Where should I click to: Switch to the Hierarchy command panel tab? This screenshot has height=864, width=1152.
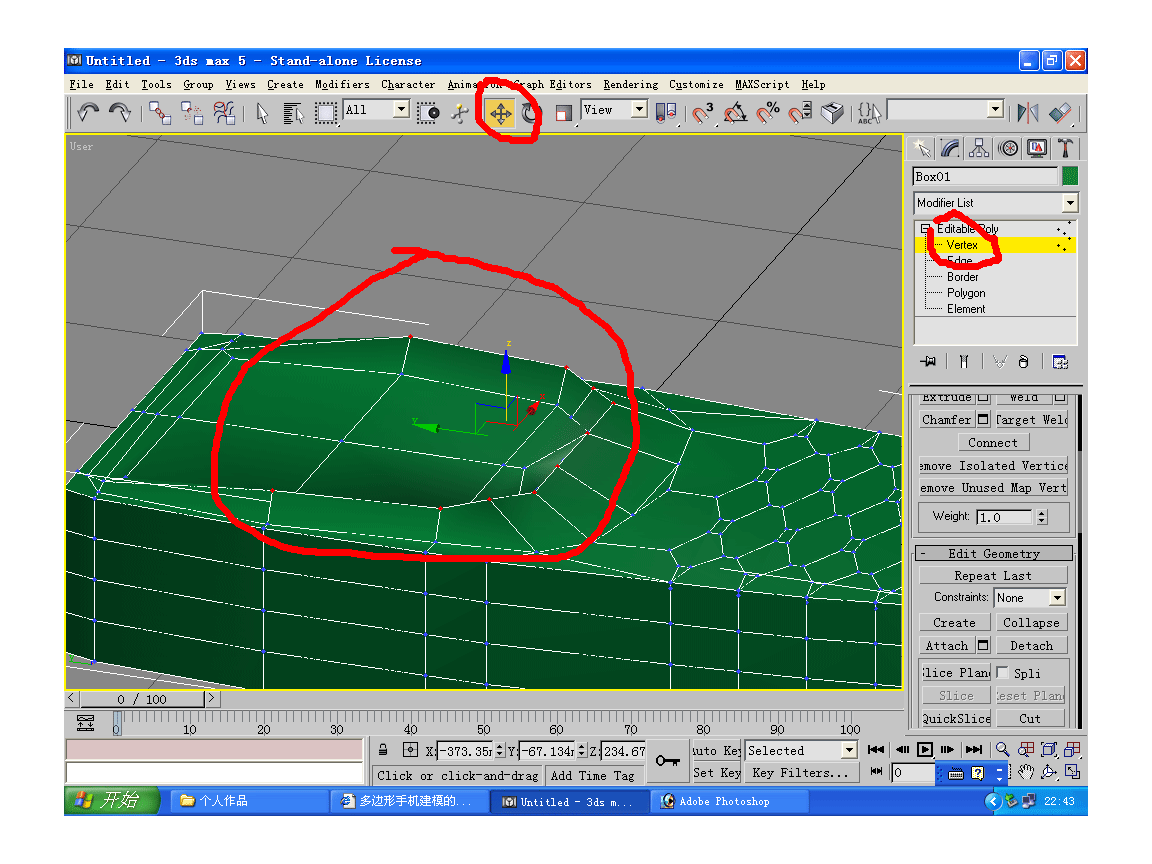[979, 148]
